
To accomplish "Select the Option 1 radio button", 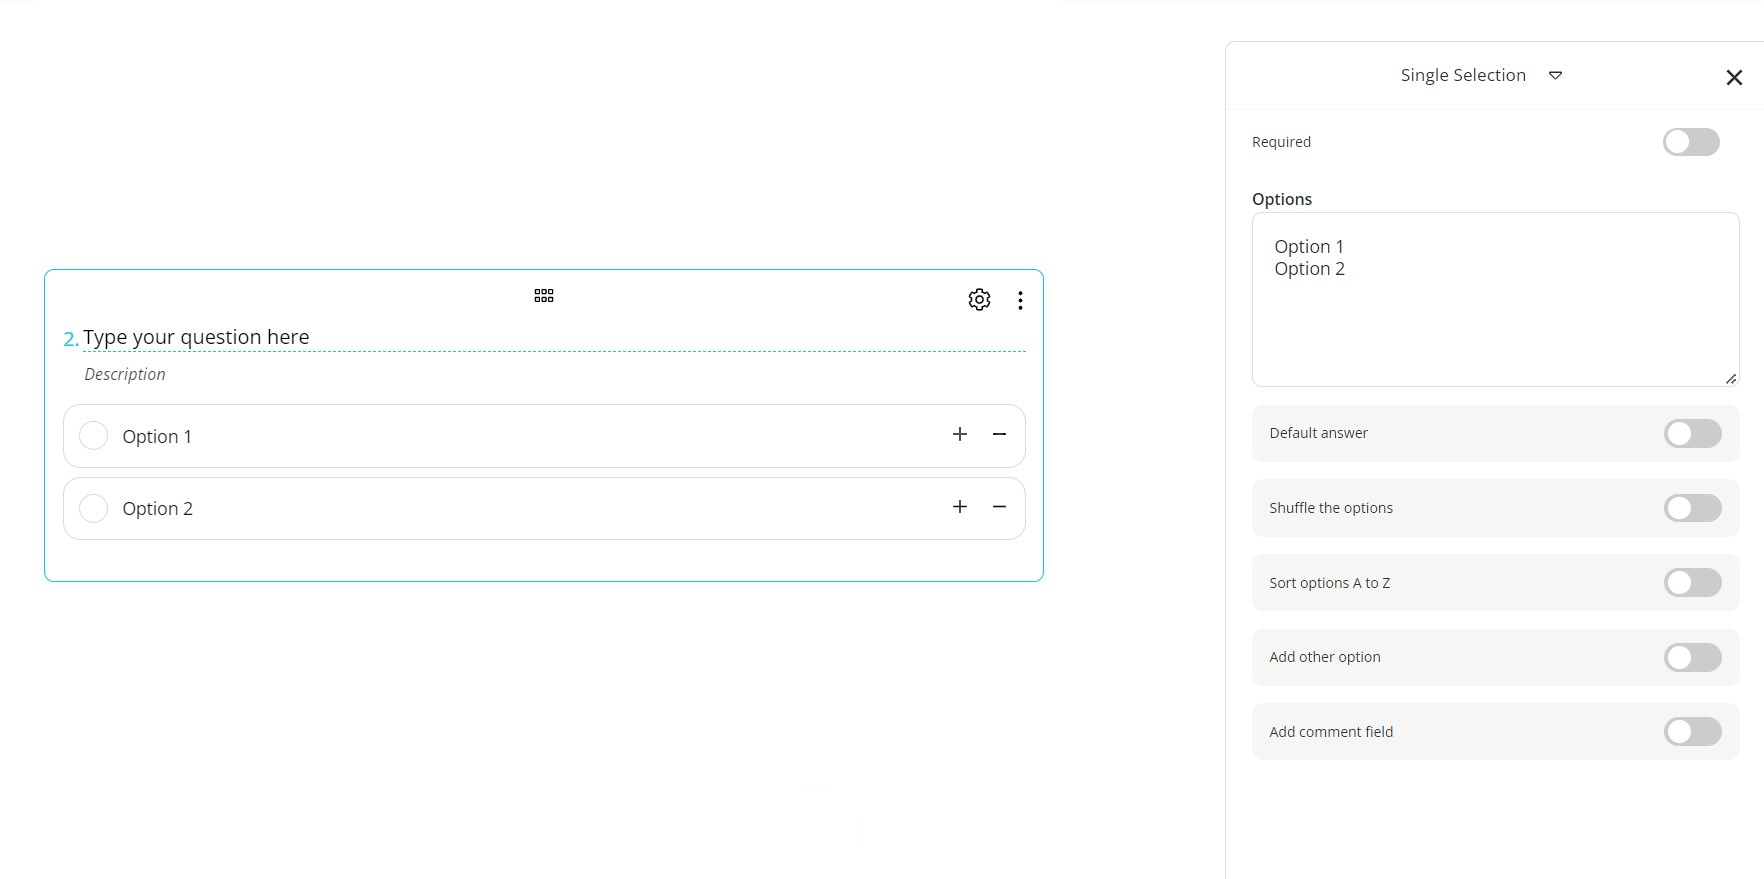I will [x=93, y=436].
